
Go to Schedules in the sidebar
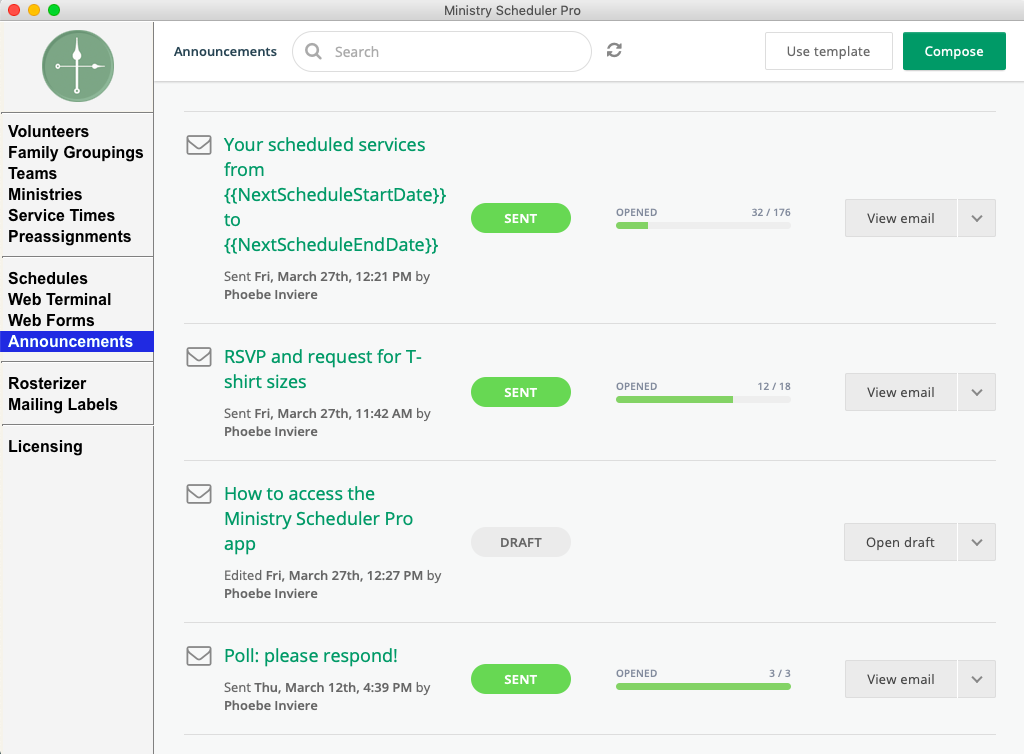(48, 278)
